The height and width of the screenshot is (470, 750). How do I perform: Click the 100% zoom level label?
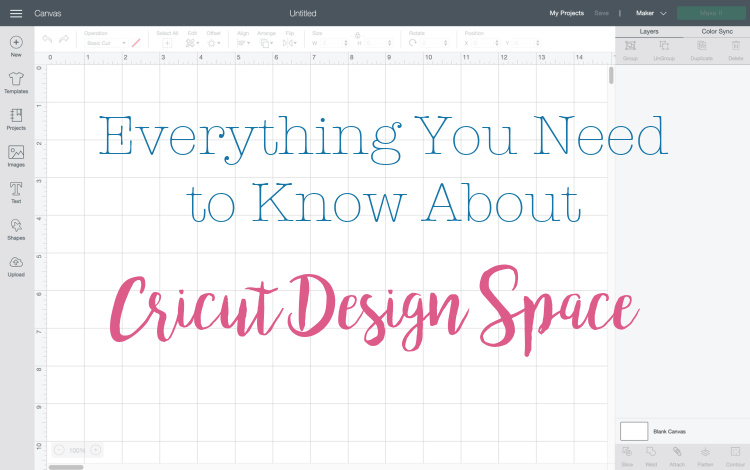point(77,450)
